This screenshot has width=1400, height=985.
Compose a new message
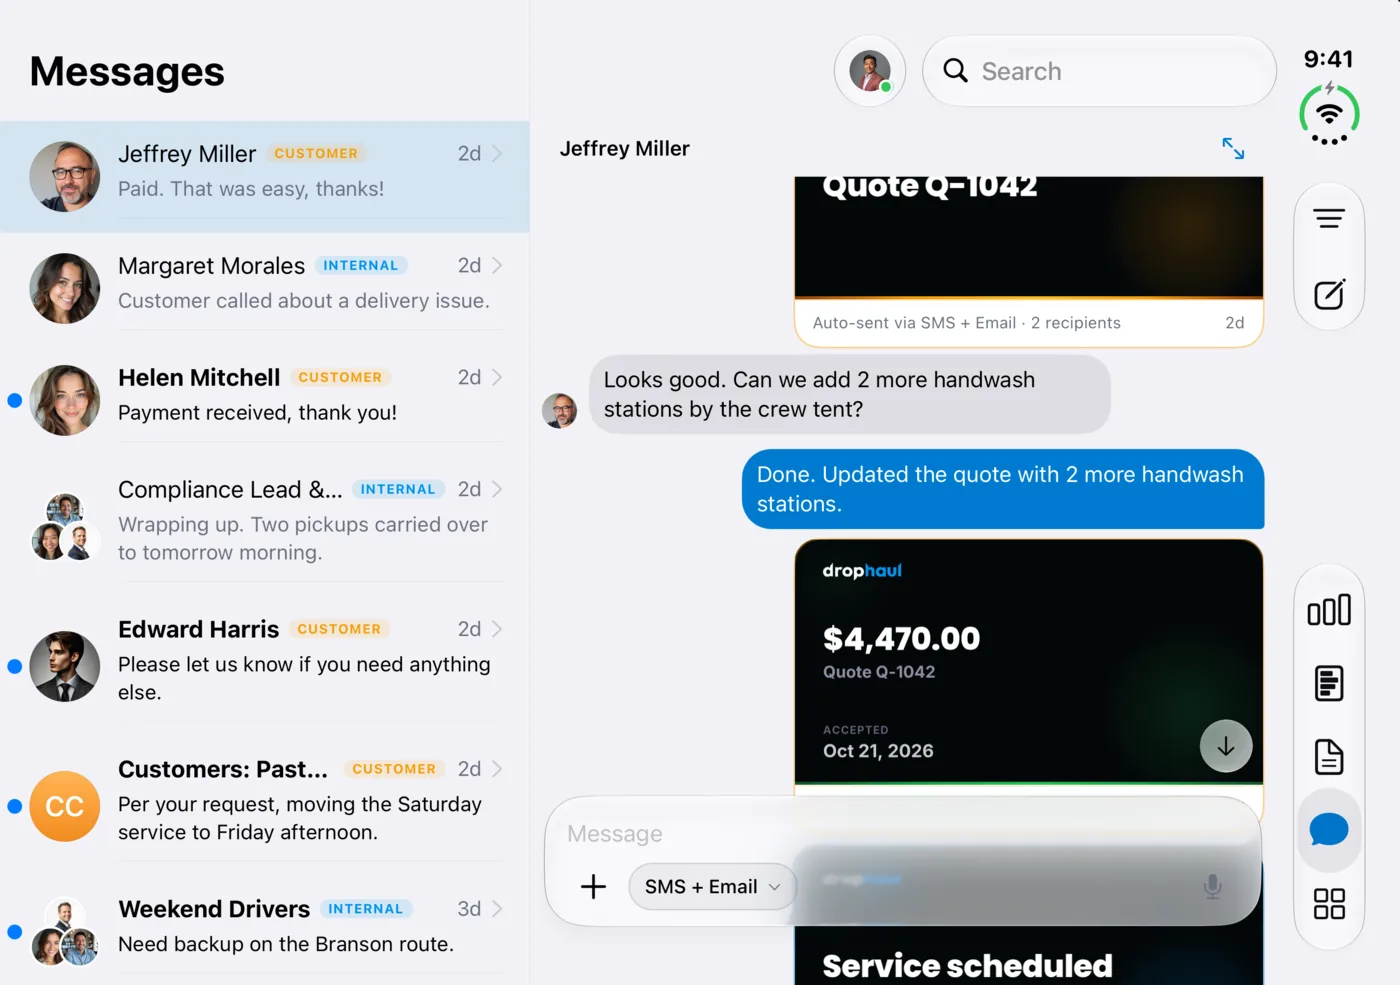pyautogui.click(x=1329, y=294)
